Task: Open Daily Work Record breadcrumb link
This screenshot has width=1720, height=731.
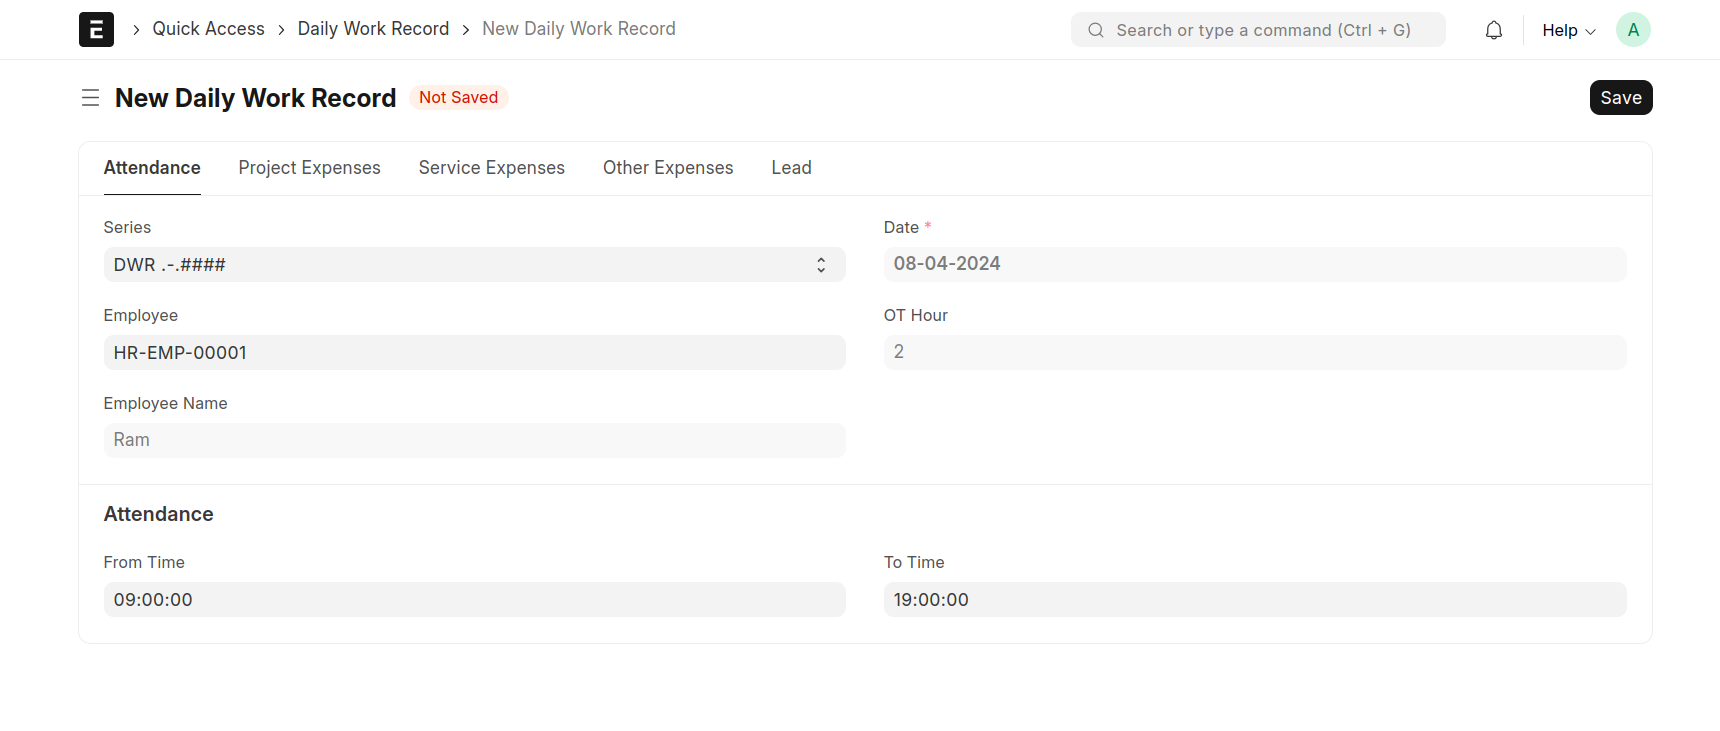Action: click(x=373, y=29)
